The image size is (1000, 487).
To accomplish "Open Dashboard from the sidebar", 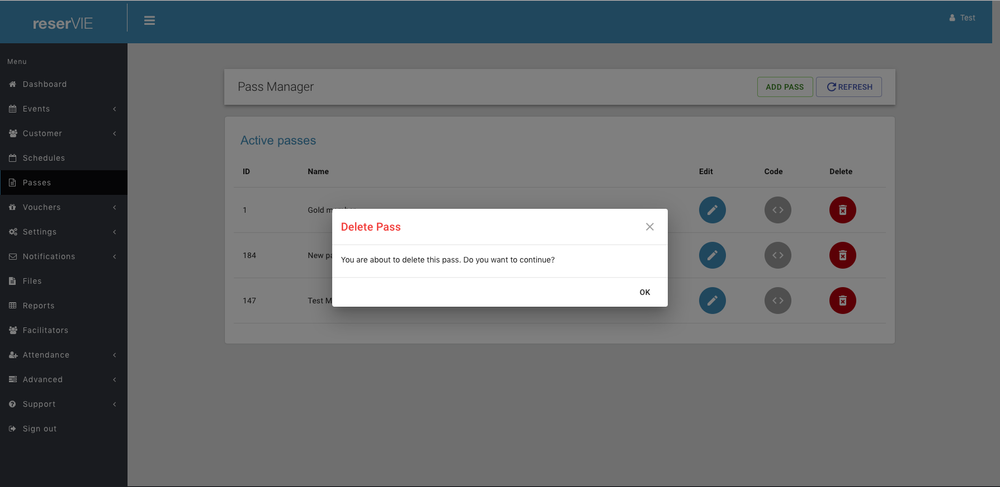I will (x=64, y=84).
